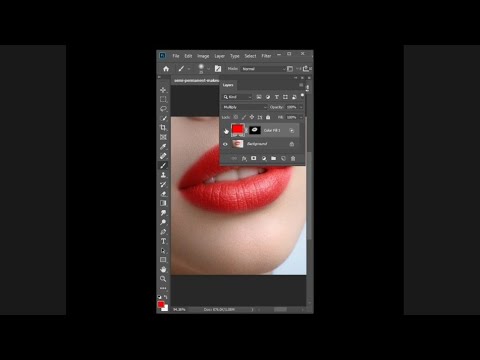Screen dimensions: 480x360
Task: Hide the Background layer eye icon
Action: pos(225,144)
